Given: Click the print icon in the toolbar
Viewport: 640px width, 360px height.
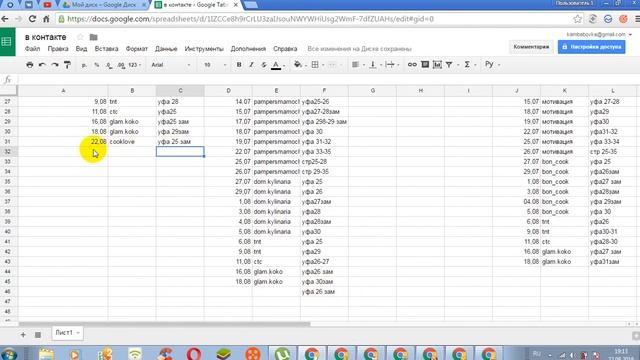Looking at the screenshot, I should point(29,64).
